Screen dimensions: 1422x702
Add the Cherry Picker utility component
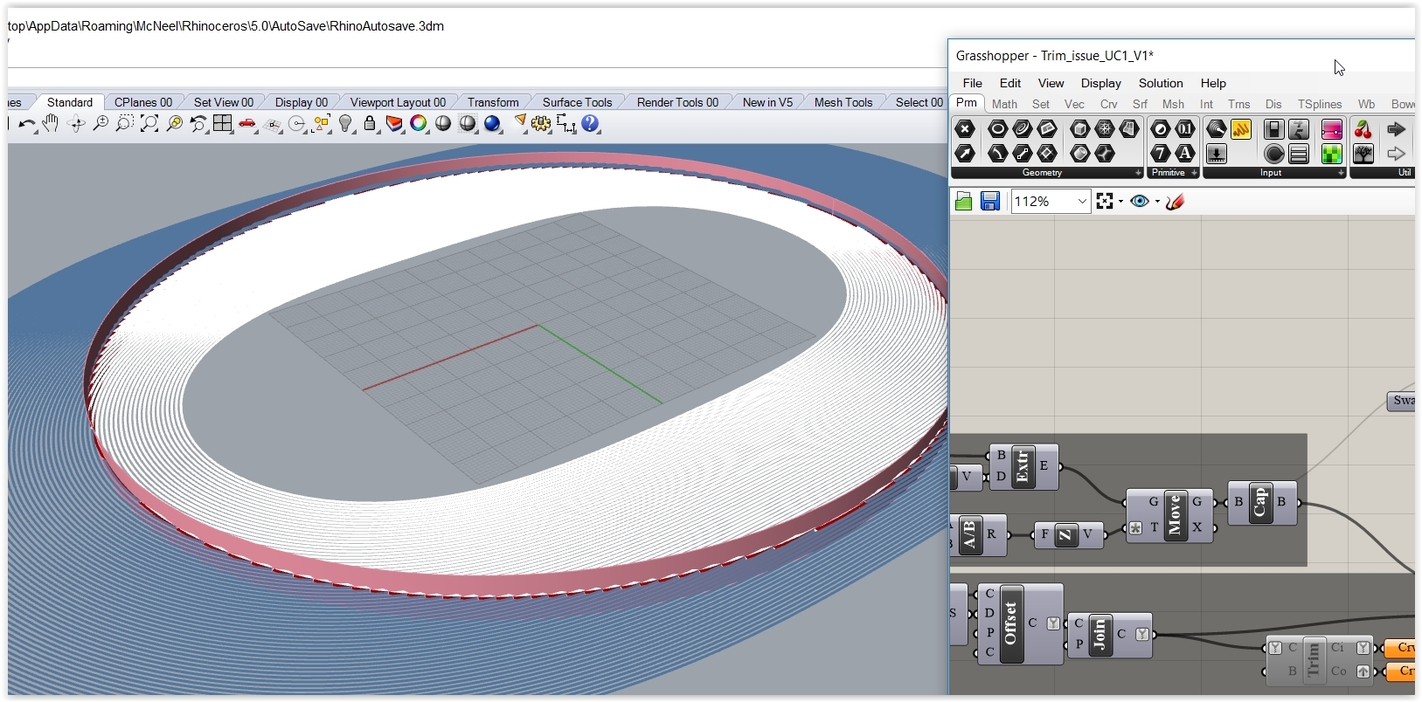[x=1362, y=129]
